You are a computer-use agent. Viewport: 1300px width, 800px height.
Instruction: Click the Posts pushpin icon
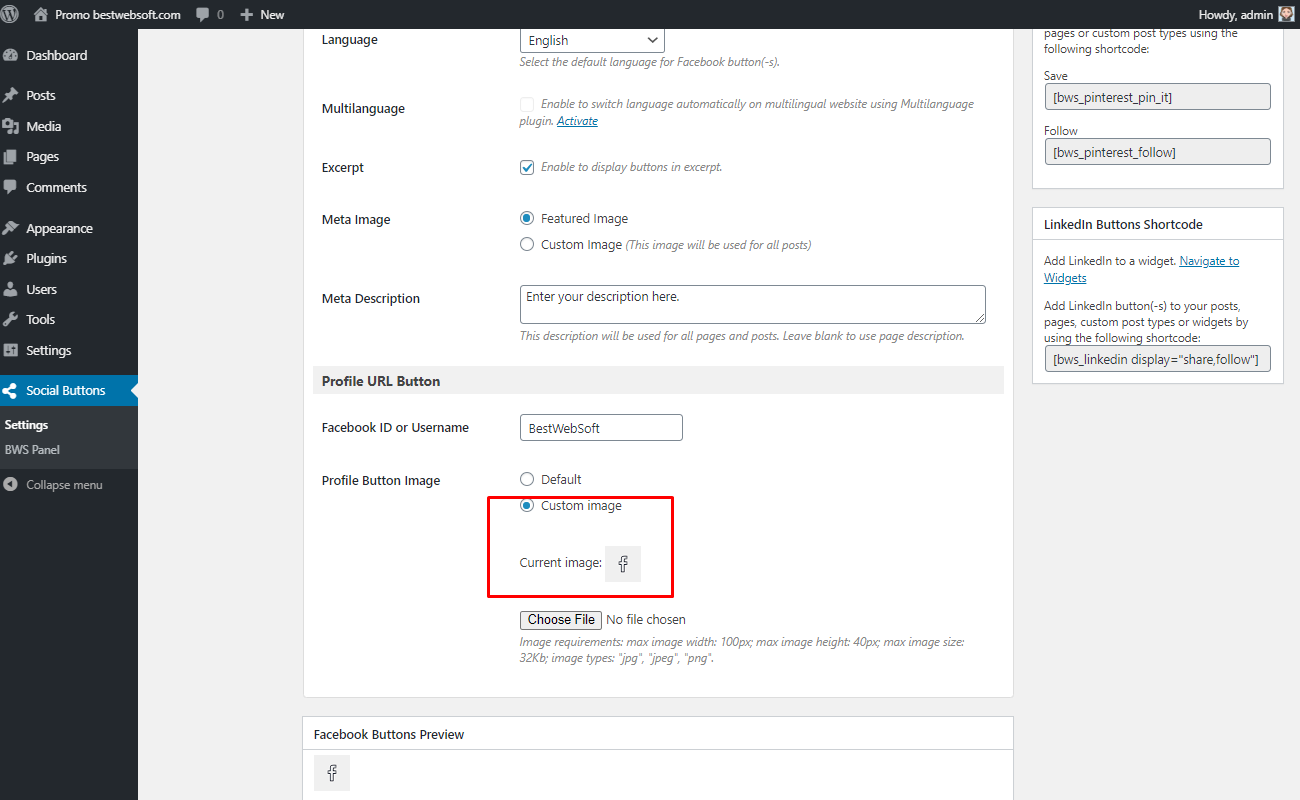(x=11, y=95)
